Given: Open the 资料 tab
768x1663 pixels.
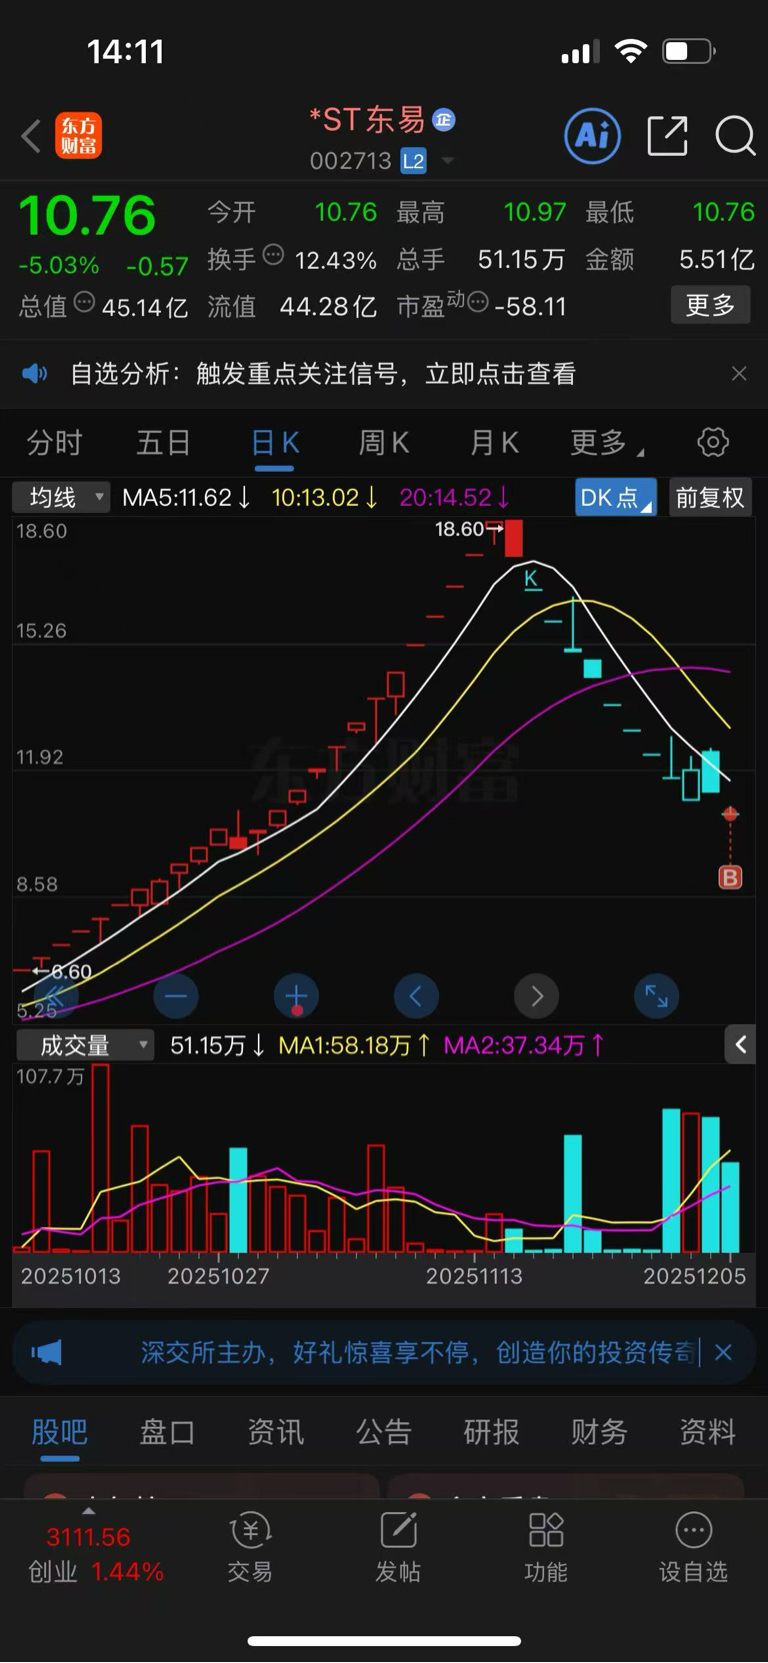Looking at the screenshot, I should click(708, 1432).
